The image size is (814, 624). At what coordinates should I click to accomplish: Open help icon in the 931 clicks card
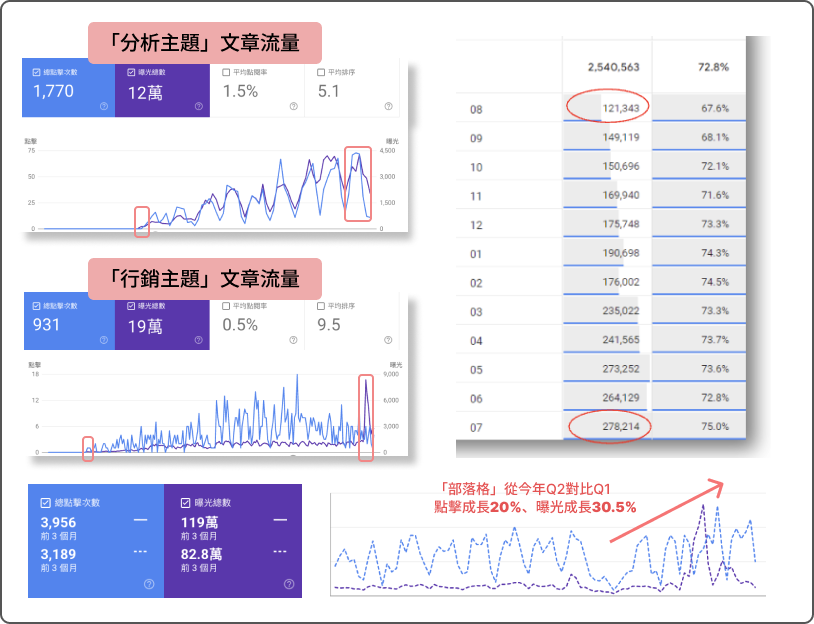coord(104,340)
